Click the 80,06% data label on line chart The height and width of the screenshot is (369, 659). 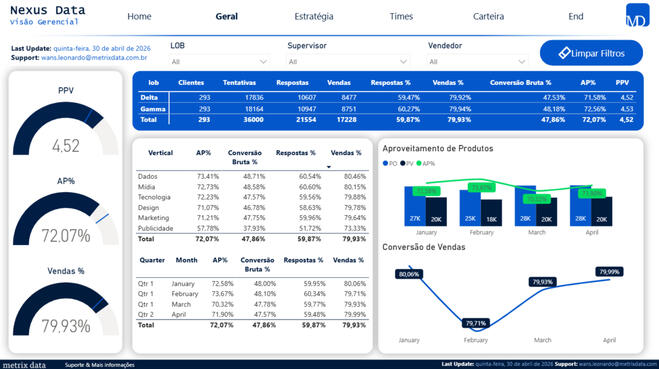[x=409, y=274]
